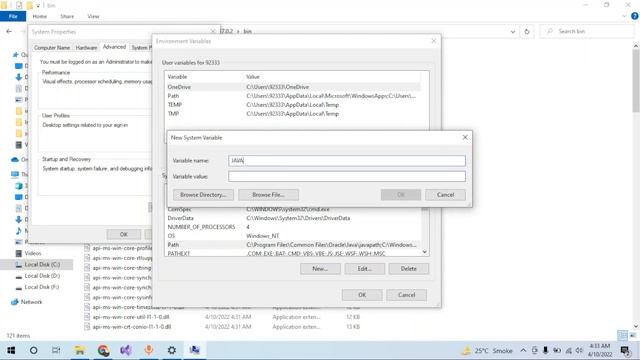Viewport: 640px width, 360px height.
Task: Open File Explorer taskbar icon
Action: click(x=80, y=350)
